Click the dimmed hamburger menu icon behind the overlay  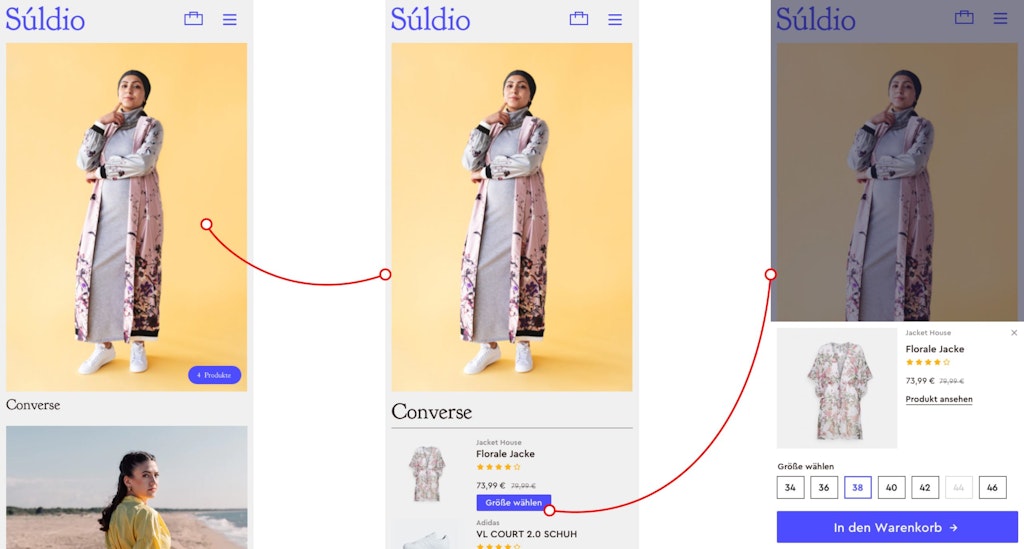[1000, 19]
